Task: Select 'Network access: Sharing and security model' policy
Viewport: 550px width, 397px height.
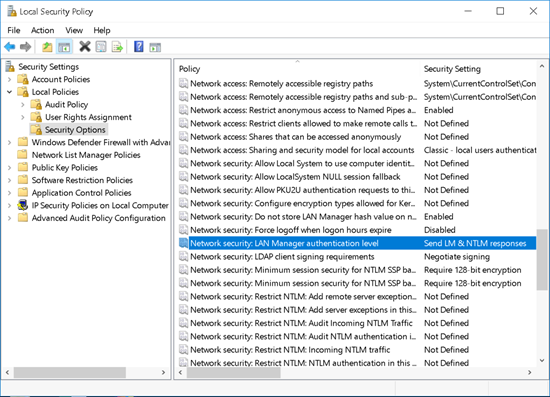Action: 302,150
